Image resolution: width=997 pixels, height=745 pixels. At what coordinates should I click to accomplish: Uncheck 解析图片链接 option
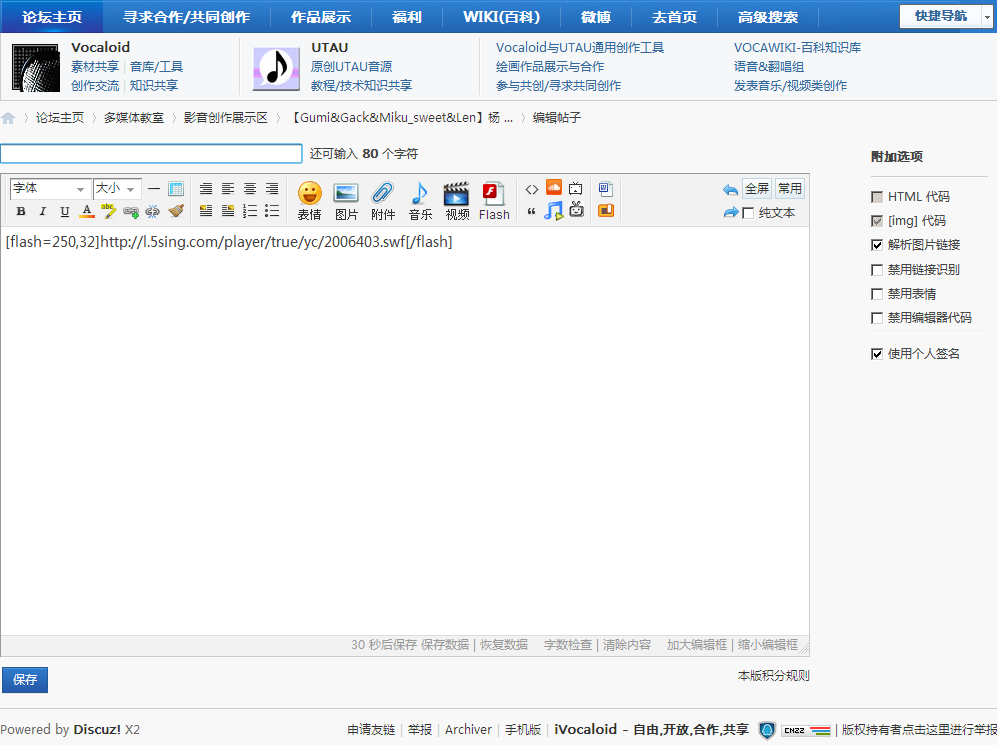point(877,245)
